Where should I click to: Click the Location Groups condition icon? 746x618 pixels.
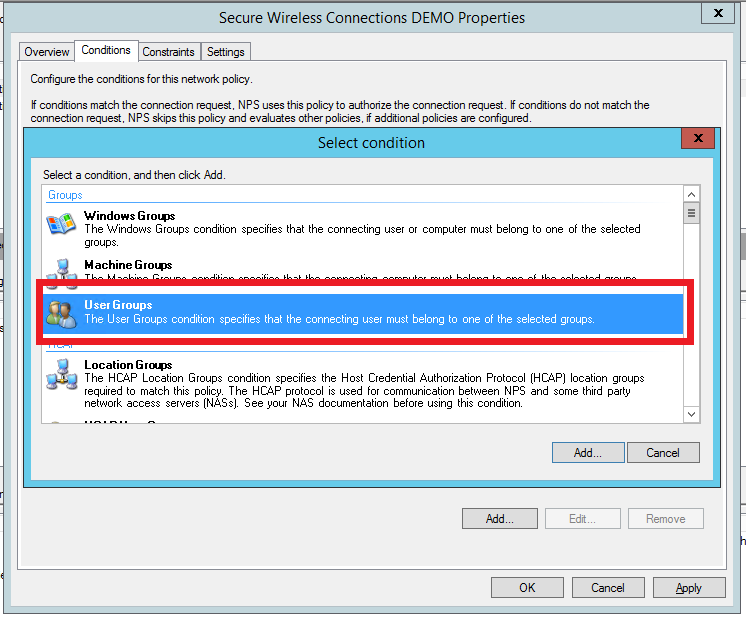tap(61, 375)
